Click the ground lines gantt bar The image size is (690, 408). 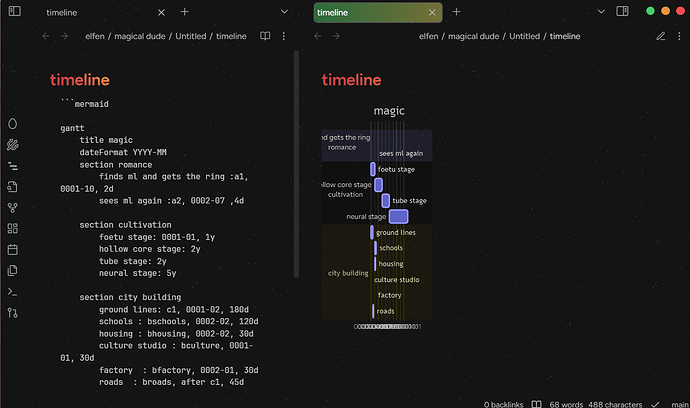point(372,232)
